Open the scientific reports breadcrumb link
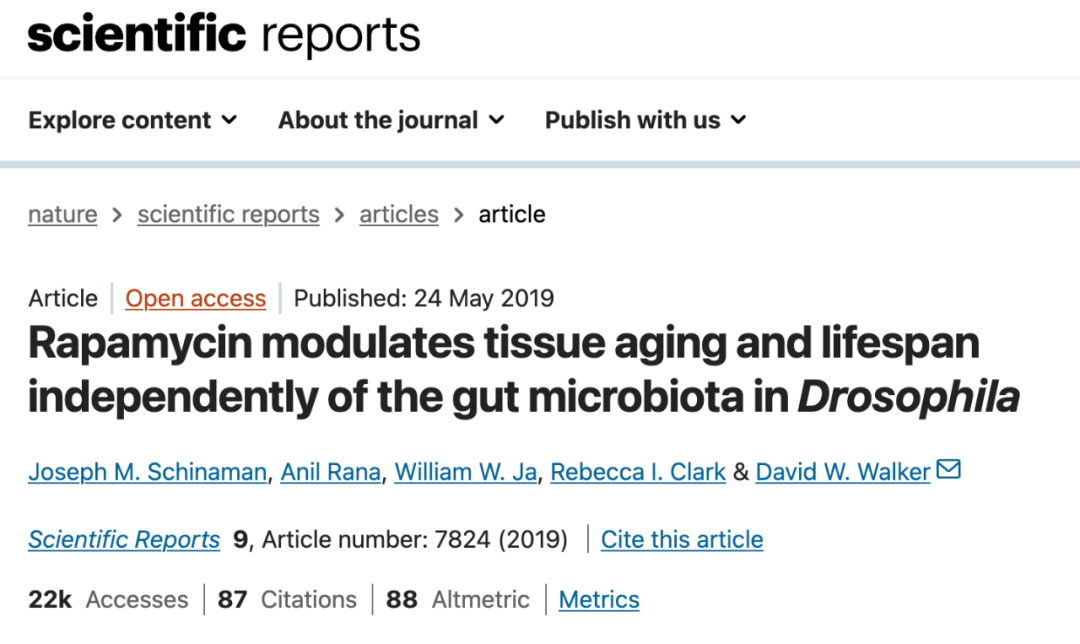Viewport: 1080px width, 644px height. click(x=228, y=214)
